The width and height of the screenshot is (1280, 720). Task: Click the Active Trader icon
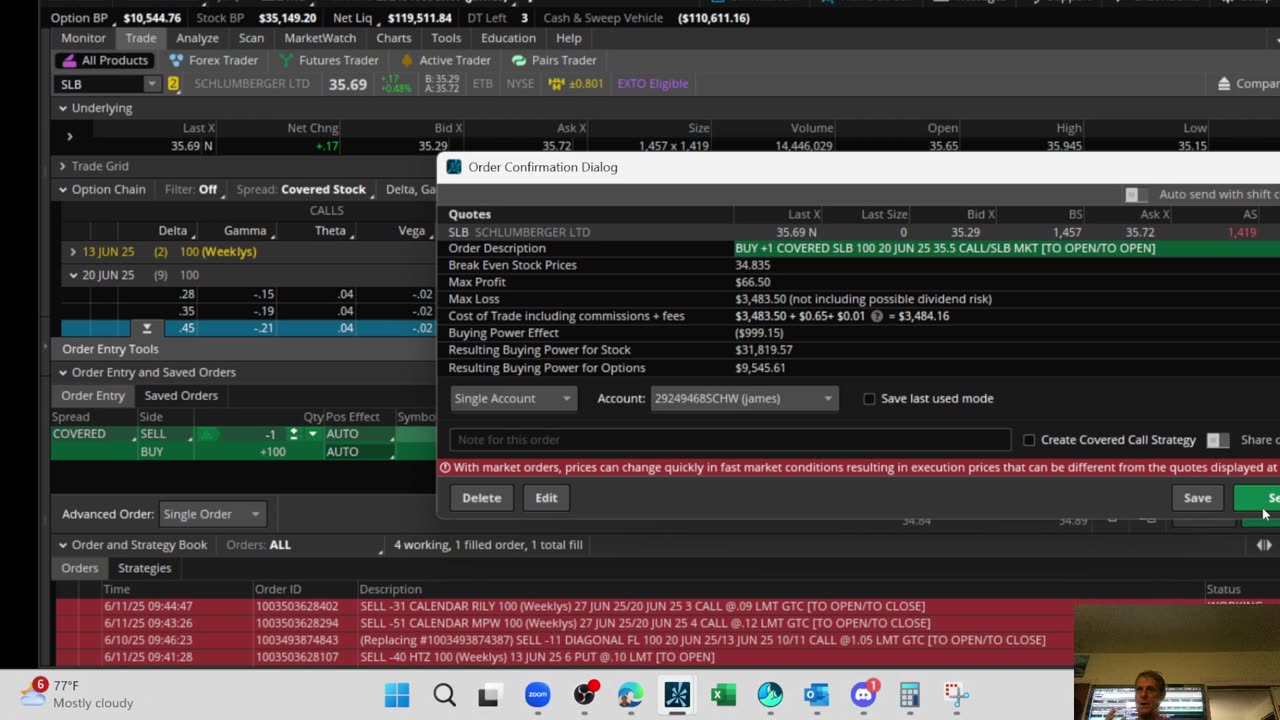coord(407,61)
